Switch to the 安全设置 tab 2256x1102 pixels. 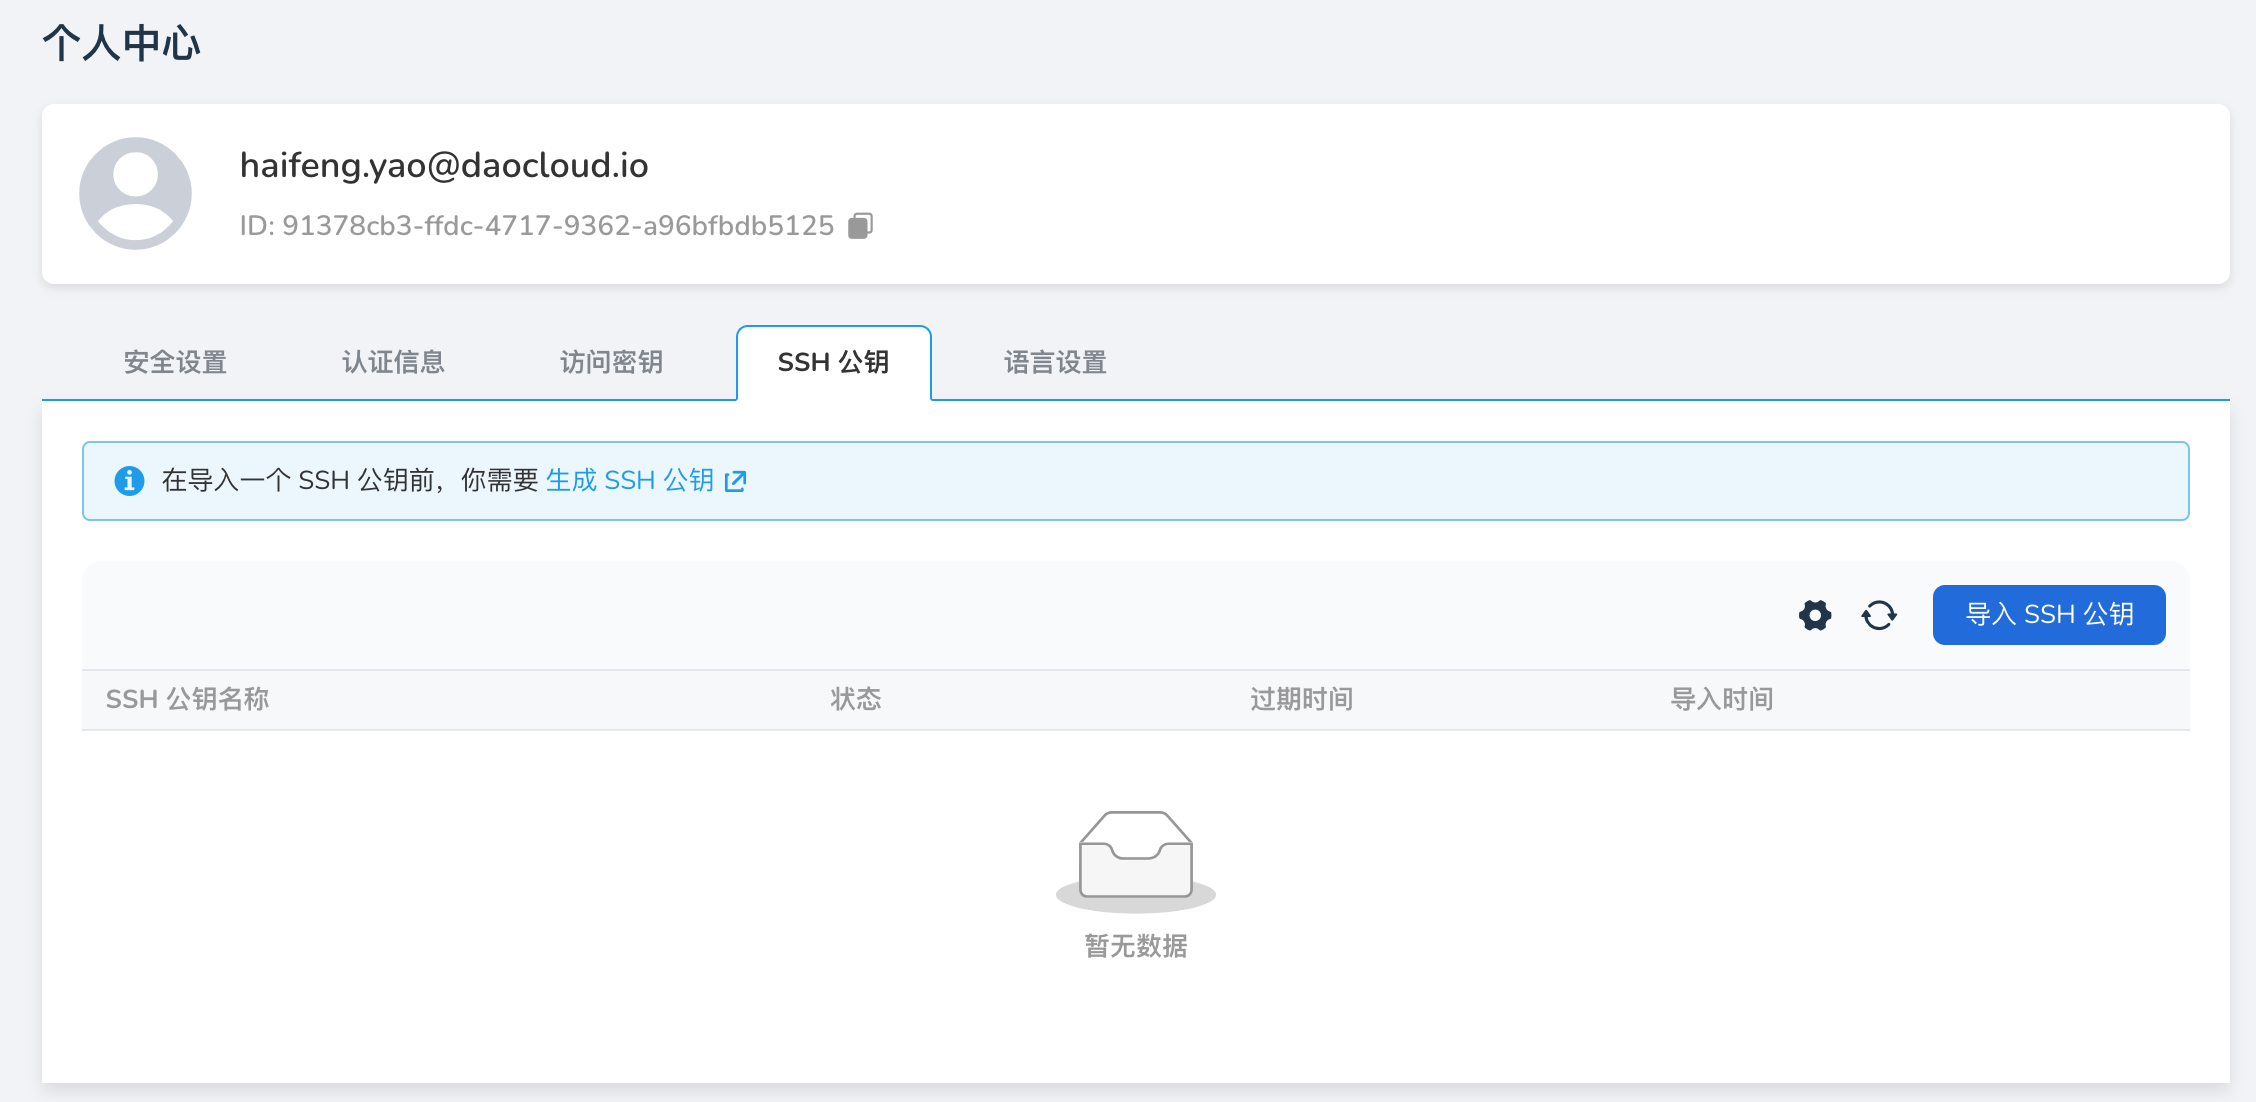coord(174,362)
